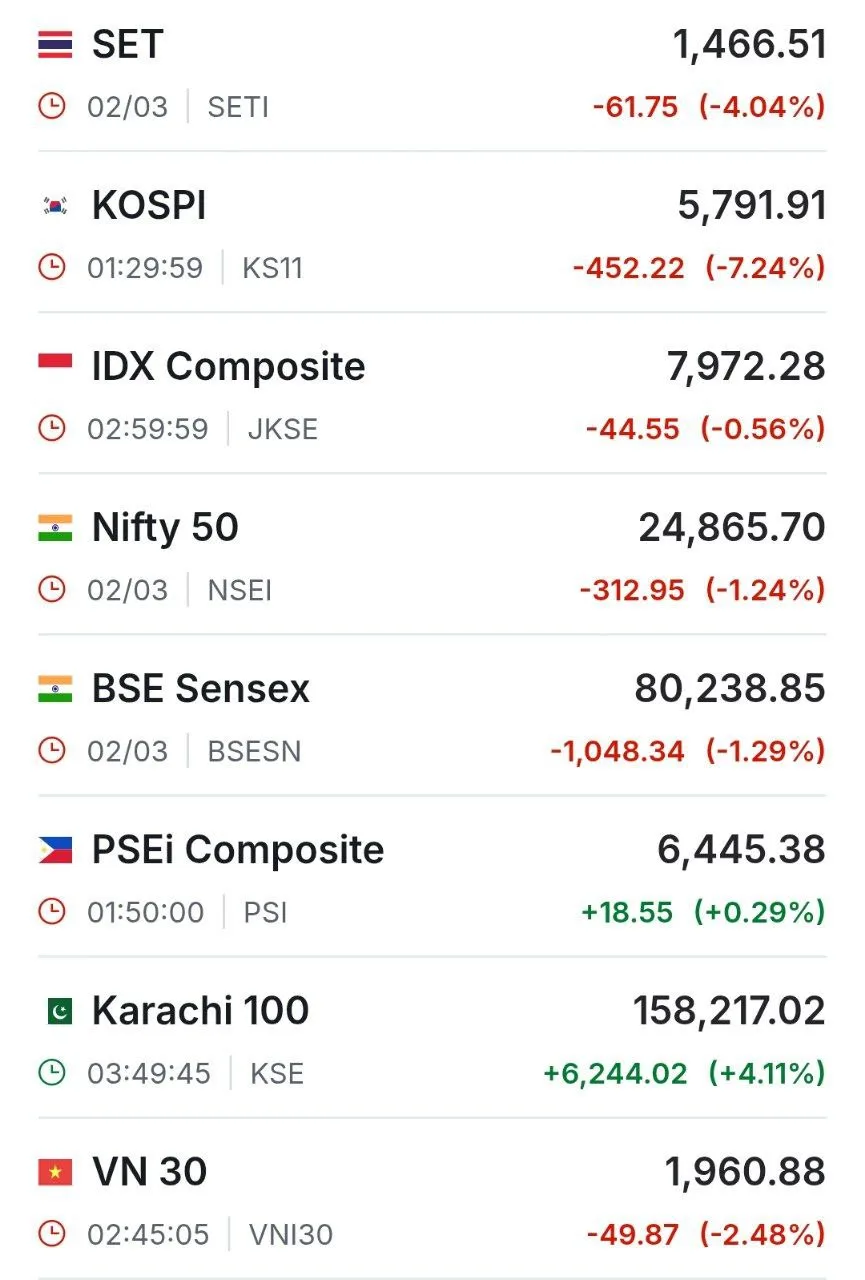Tap PSEi change +18.55 (+0.29%)
The image size is (865, 1280).
point(703,912)
